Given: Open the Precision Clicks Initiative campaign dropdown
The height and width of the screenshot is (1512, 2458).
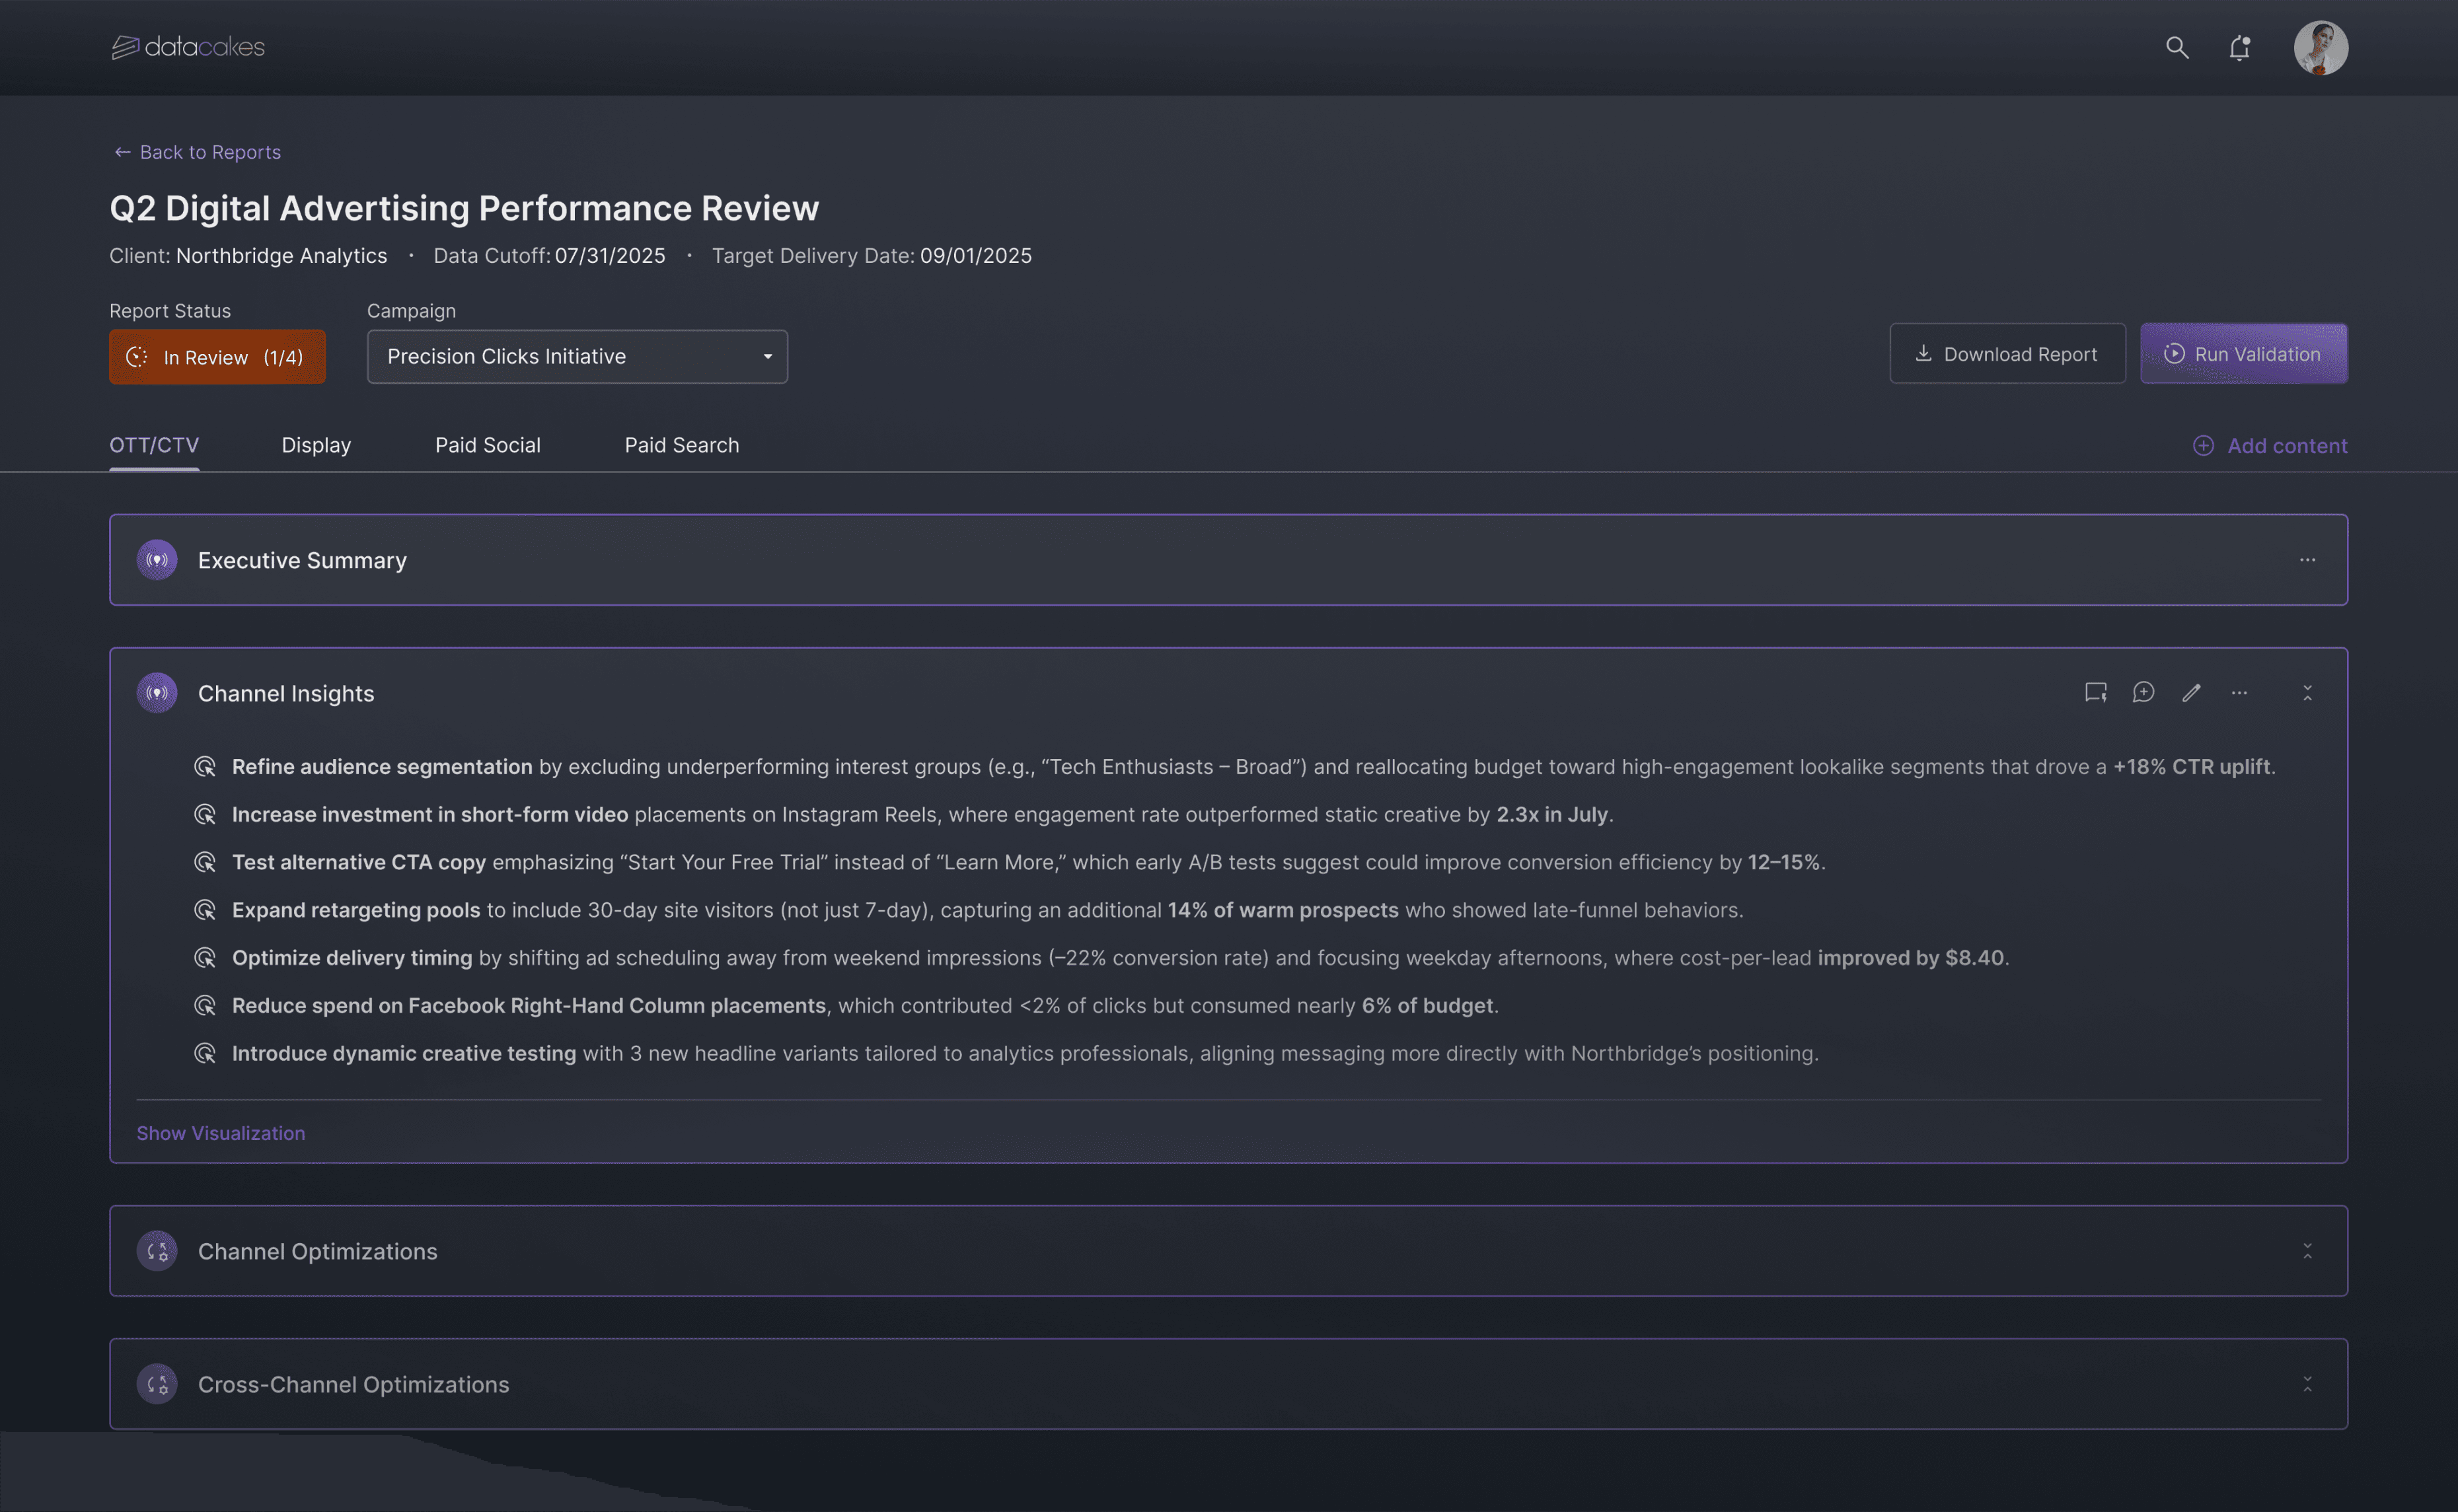Looking at the screenshot, I should pyautogui.click(x=577, y=356).
